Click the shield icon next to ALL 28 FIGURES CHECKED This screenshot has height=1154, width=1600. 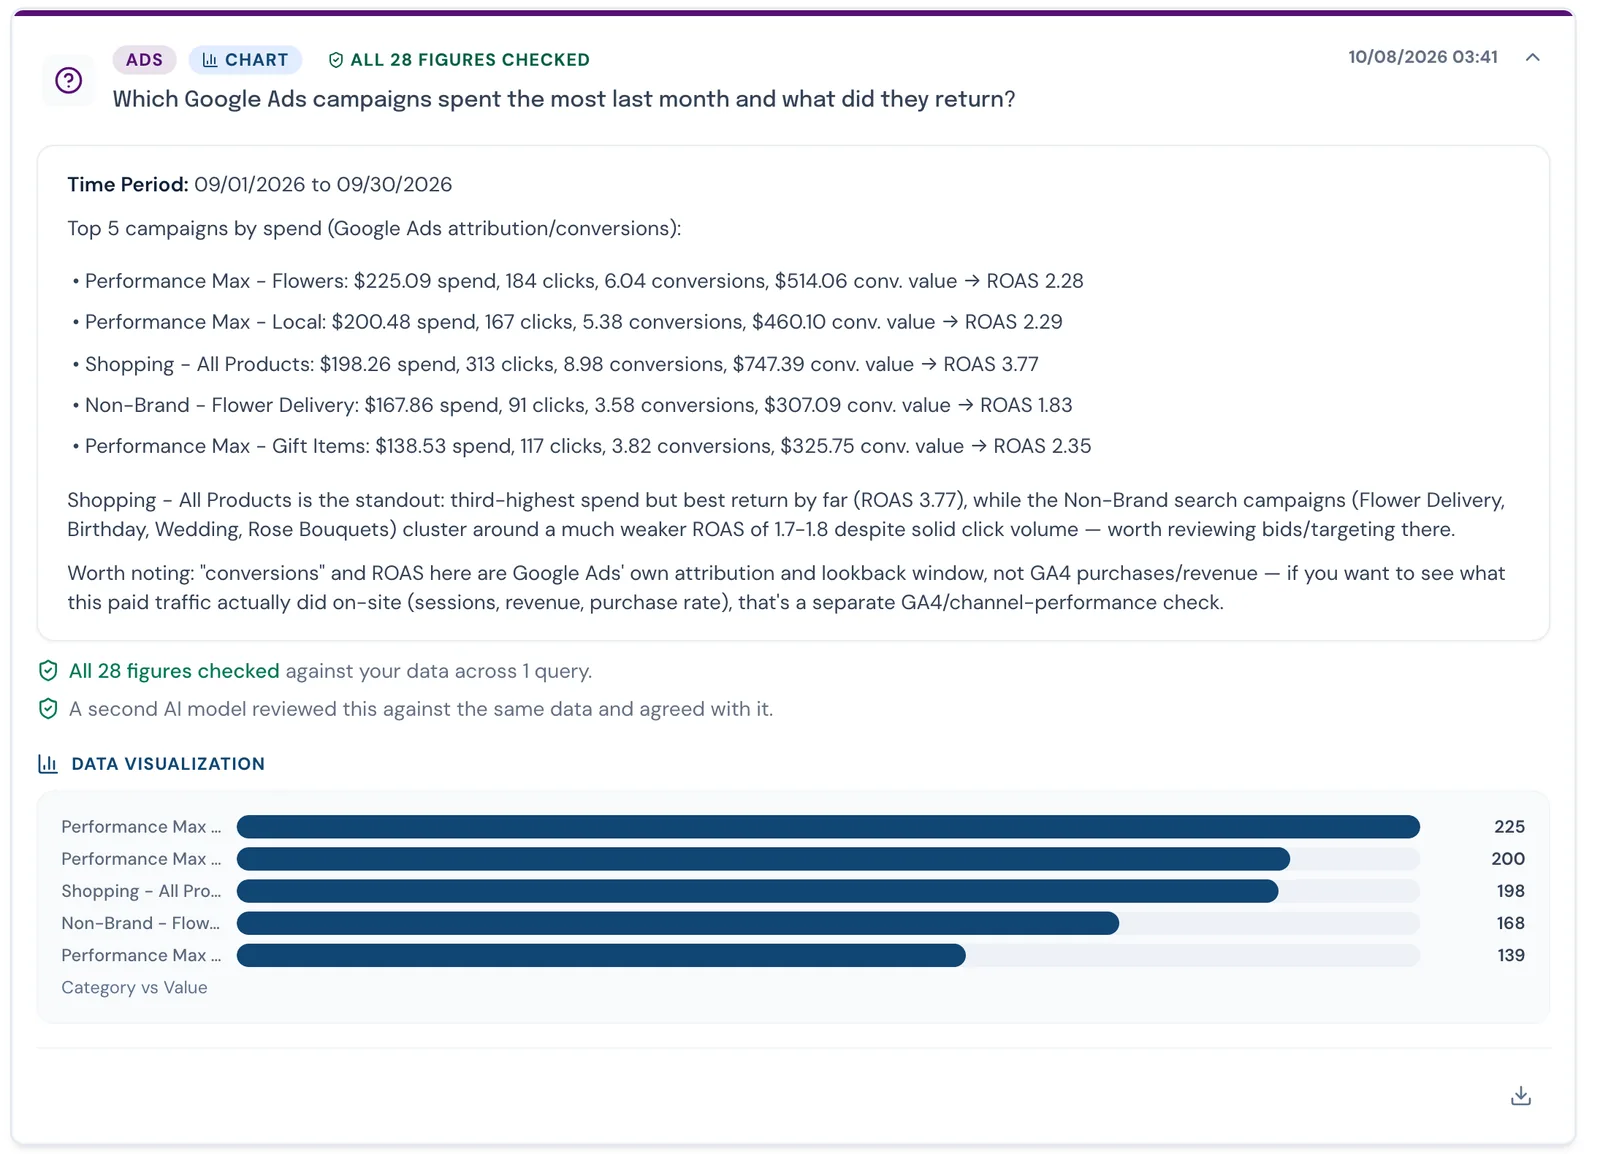336,60
